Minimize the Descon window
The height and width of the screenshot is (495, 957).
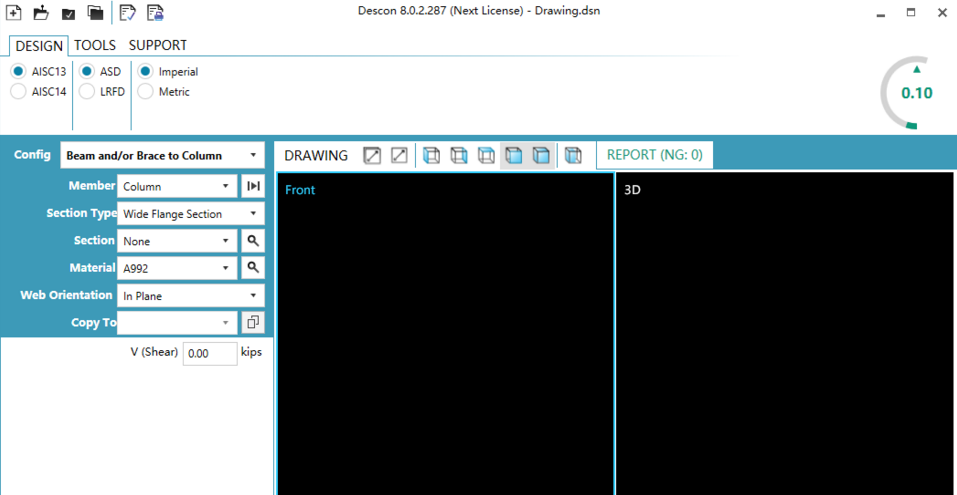click(x=881, y=13)
